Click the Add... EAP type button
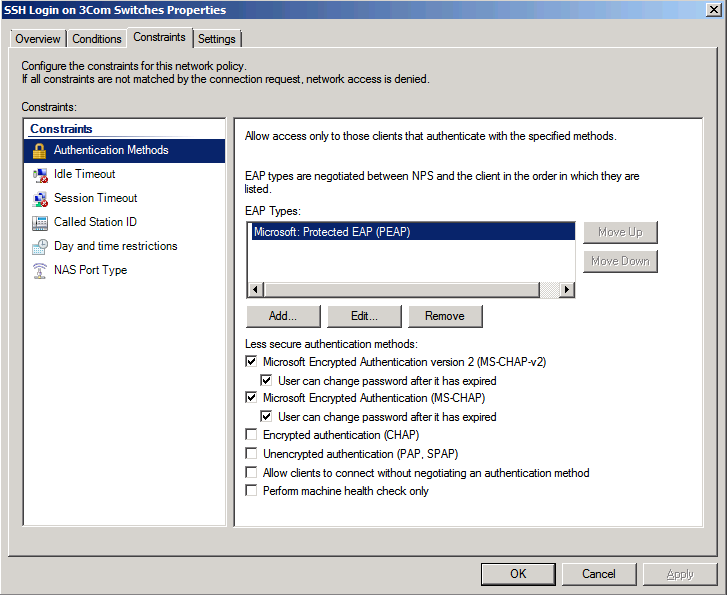Image resolution: width=727 pixels, height=595 pixels. 283,316
